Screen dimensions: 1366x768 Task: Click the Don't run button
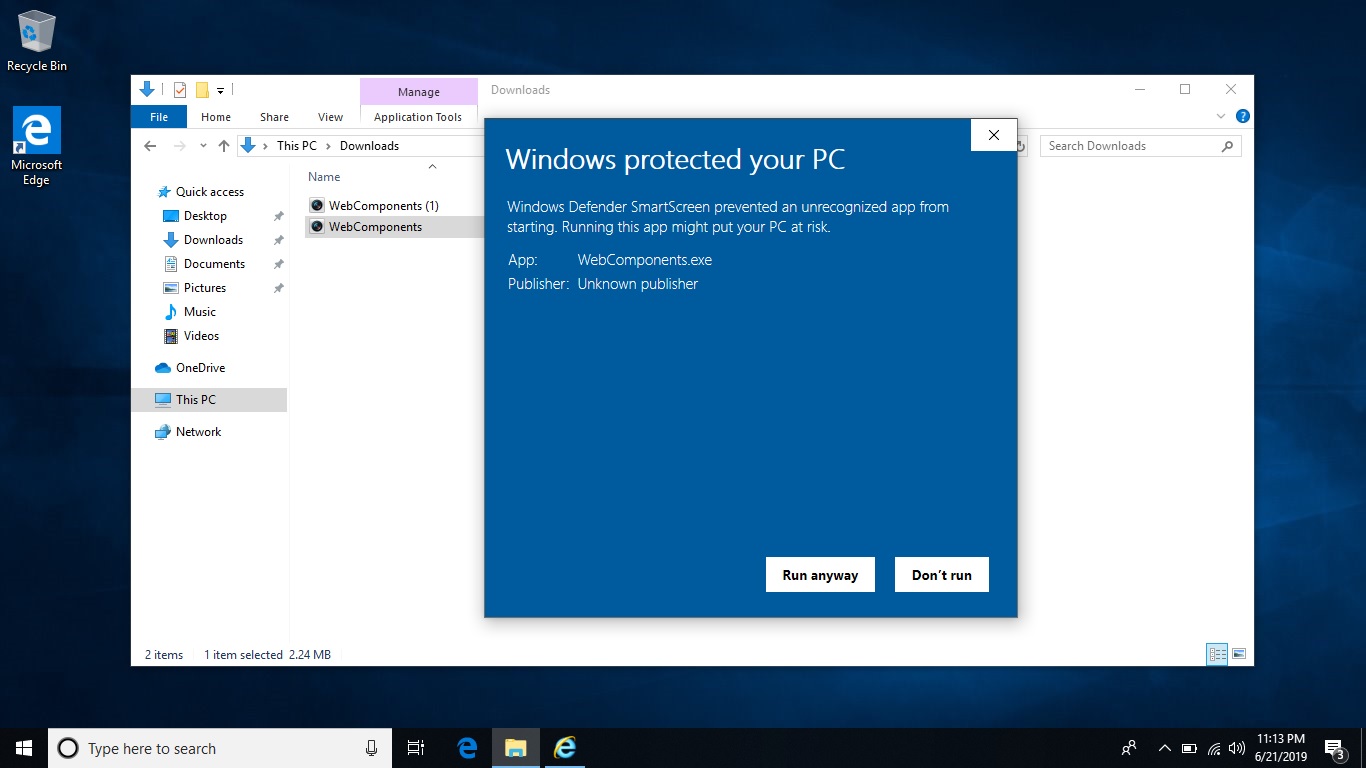click(x=941, y=575)
